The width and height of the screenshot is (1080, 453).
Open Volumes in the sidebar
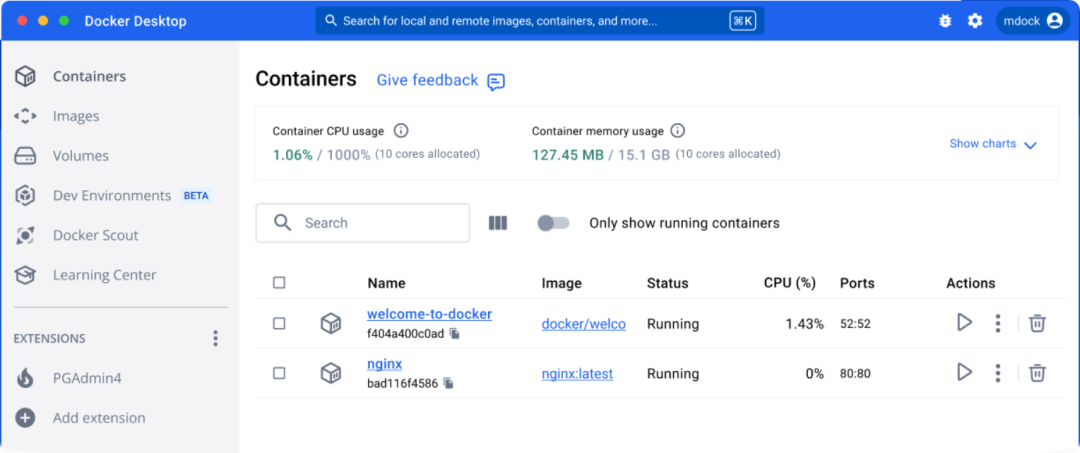pos(81,156)
